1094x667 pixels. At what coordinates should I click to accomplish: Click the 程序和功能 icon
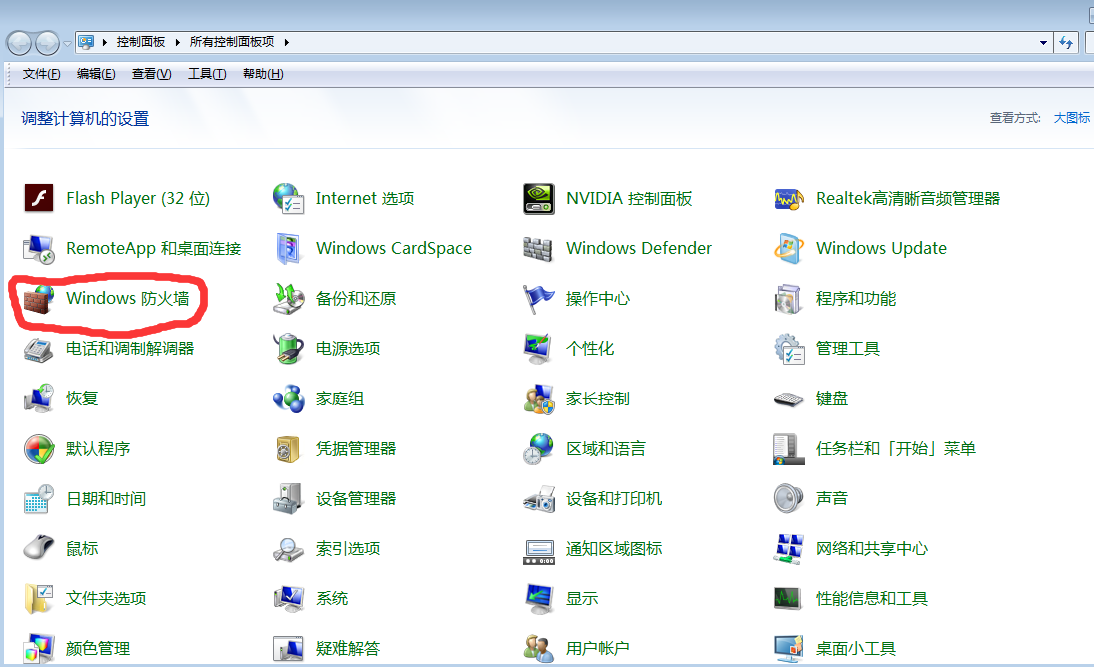tap(788, 299)
